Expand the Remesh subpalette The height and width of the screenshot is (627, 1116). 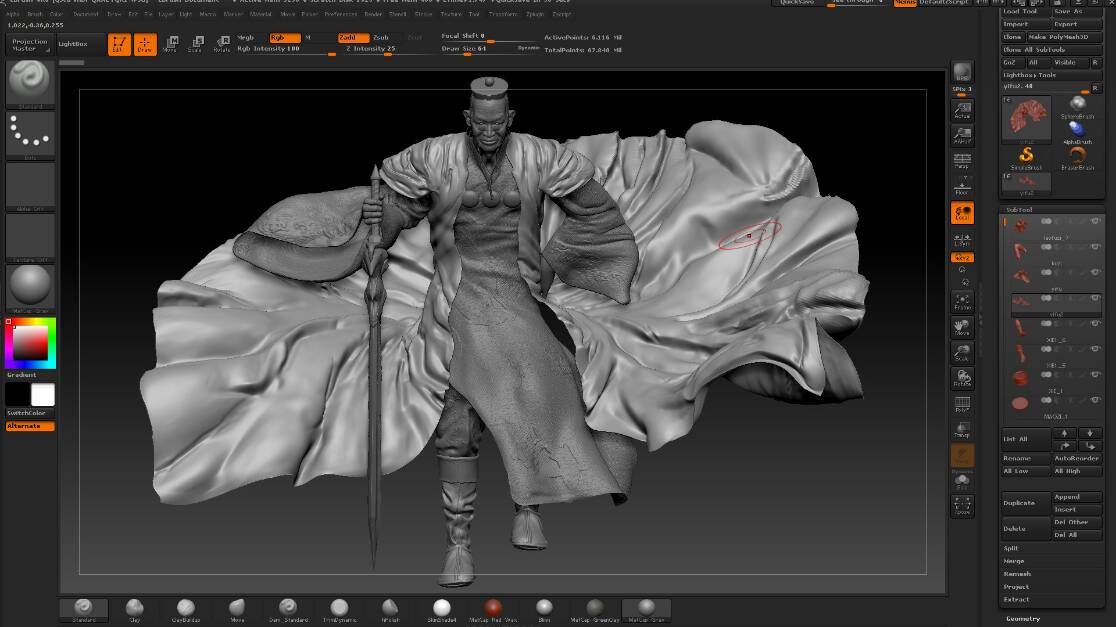(1017, 574)
